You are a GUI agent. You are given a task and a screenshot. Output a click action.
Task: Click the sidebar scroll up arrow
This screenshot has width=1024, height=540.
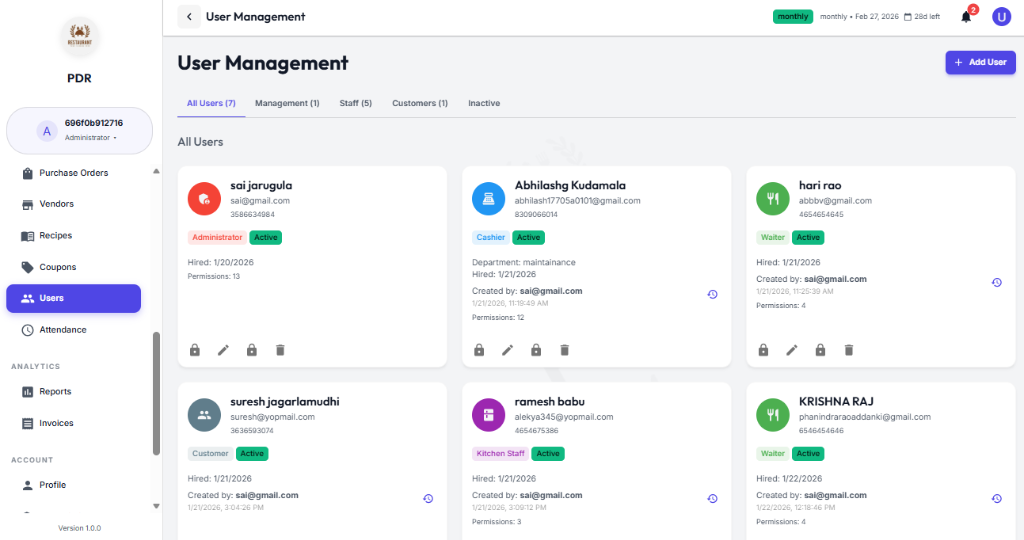(156, 172)
